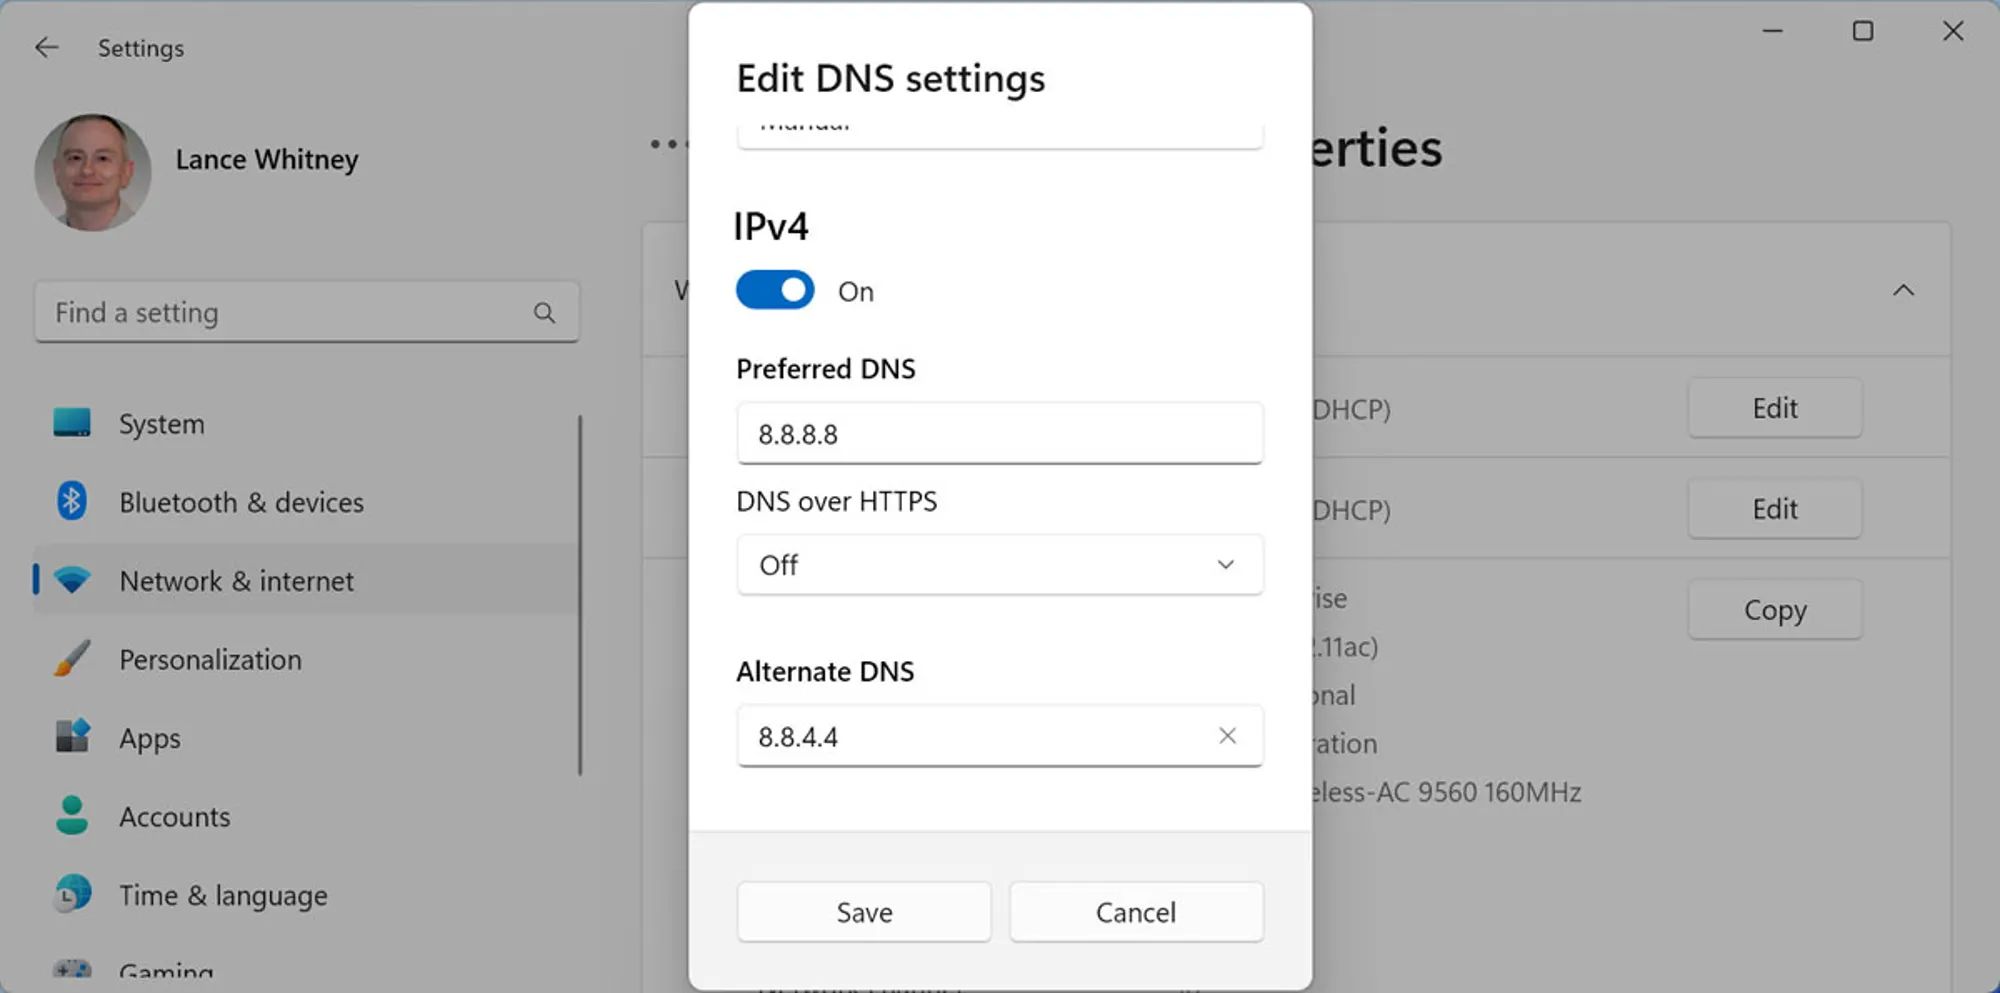Click the Apps icon in sidebar
Viewport: 2000px width, 993px height.
72,737
